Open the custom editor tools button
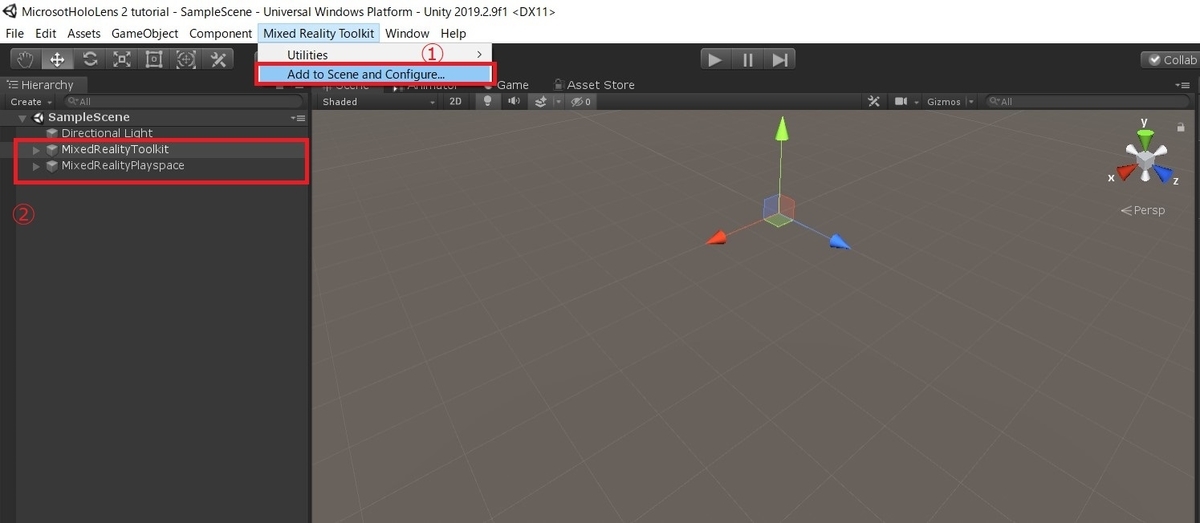Screen dimensions: 1200x523 tap(218, 59)
